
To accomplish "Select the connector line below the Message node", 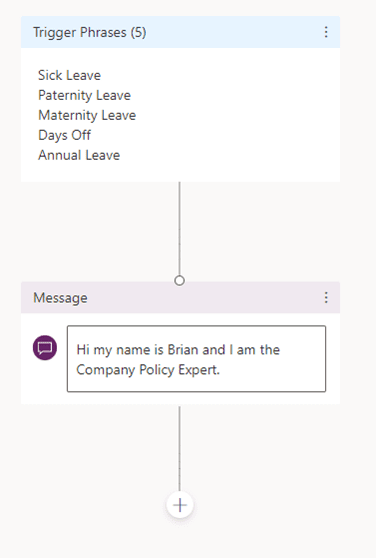I will [180, 448].
